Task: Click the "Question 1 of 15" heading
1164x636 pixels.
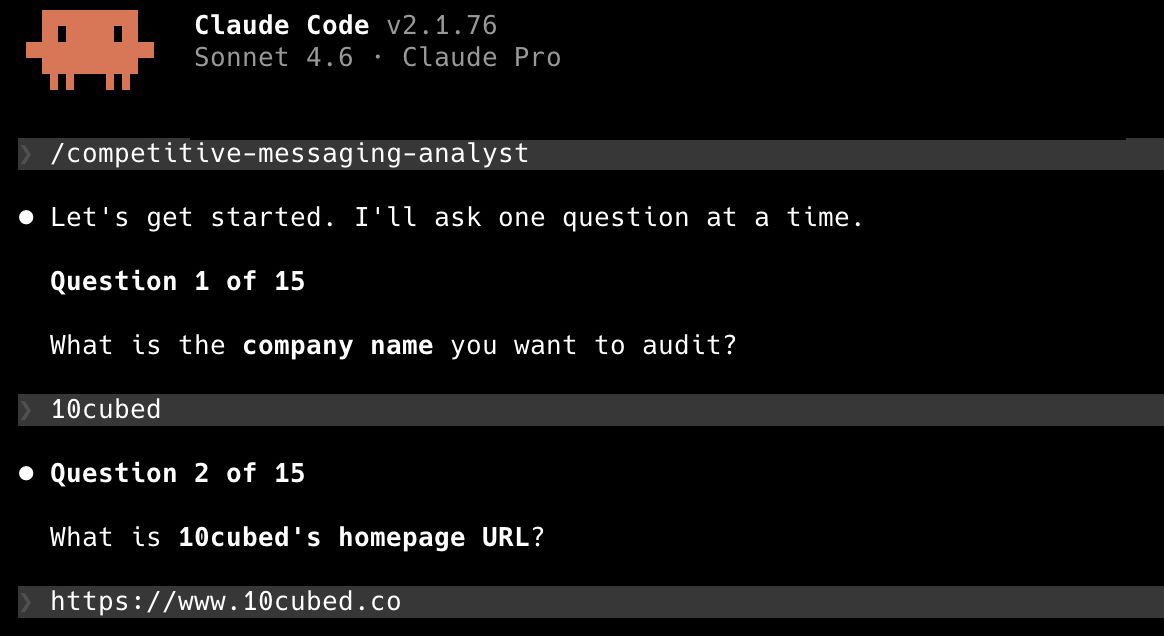Action: [177, 282]
